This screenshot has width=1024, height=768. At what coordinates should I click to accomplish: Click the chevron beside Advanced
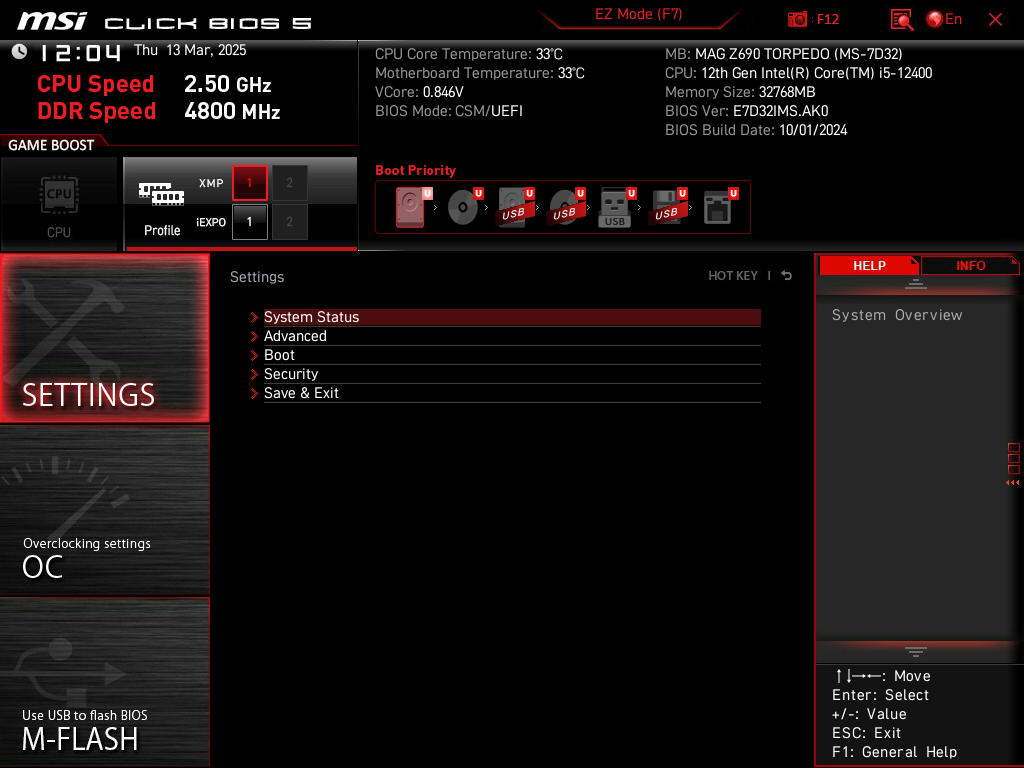255,336
